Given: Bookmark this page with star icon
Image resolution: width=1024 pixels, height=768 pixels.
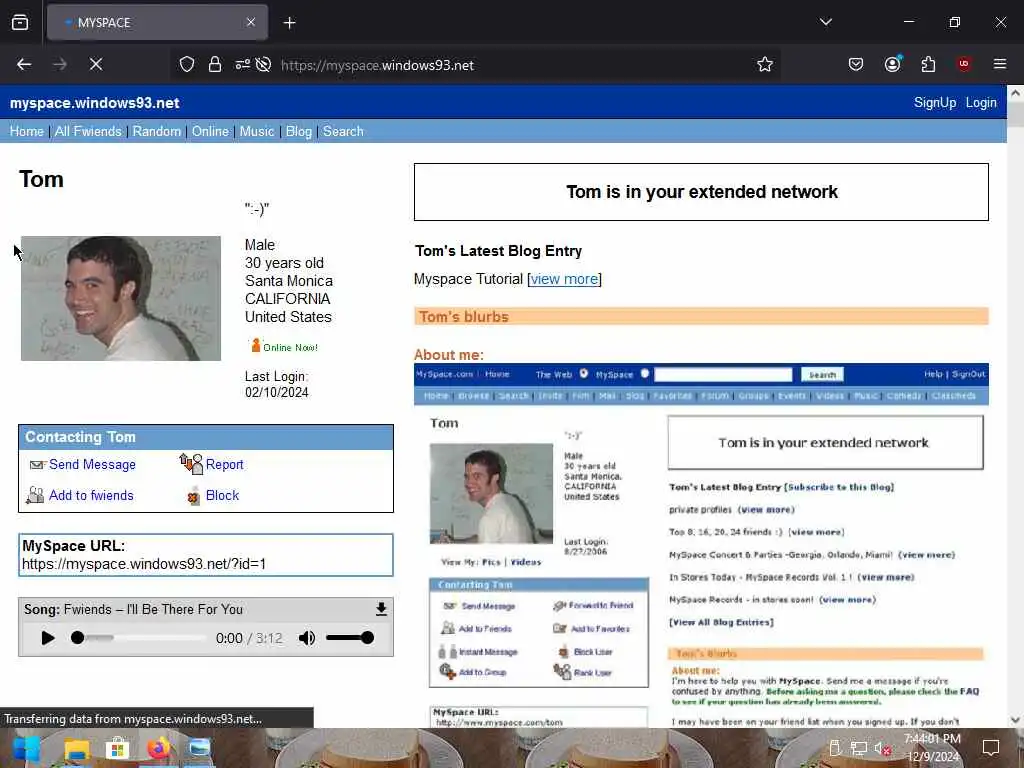Looking at the screenshot, I should [765, 64].
